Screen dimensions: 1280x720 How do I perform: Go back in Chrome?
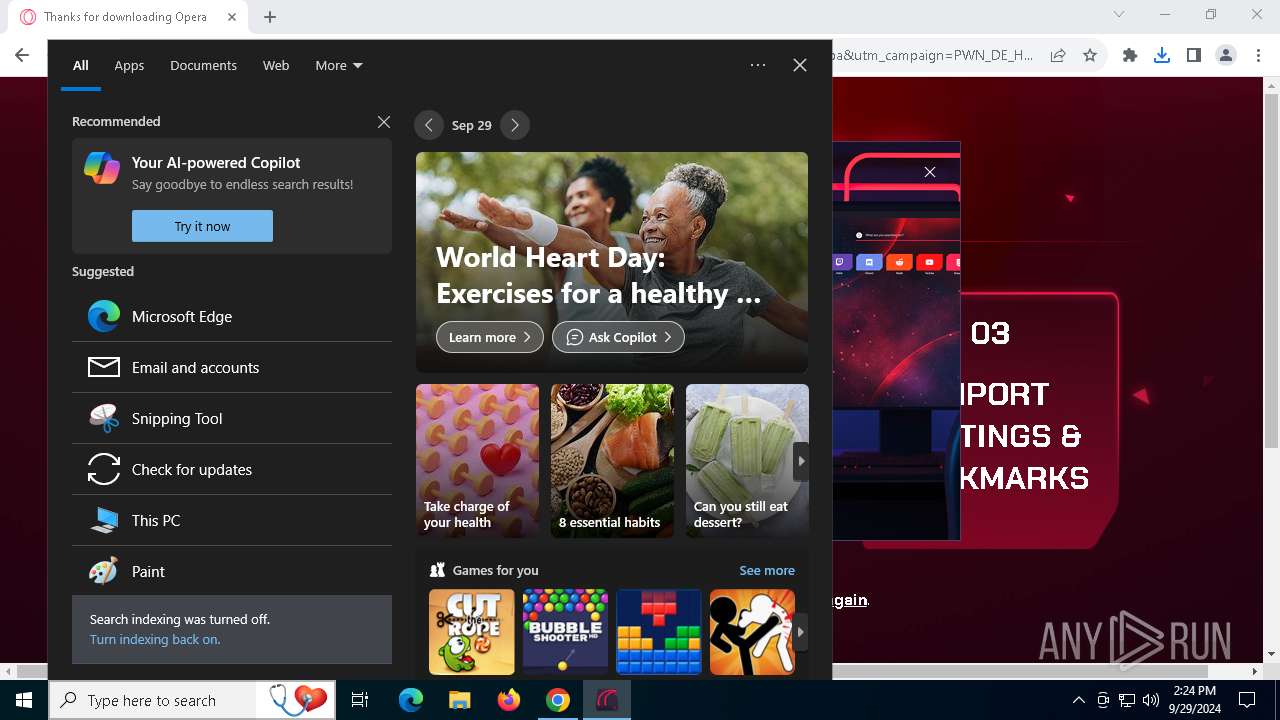pos(22,55)
